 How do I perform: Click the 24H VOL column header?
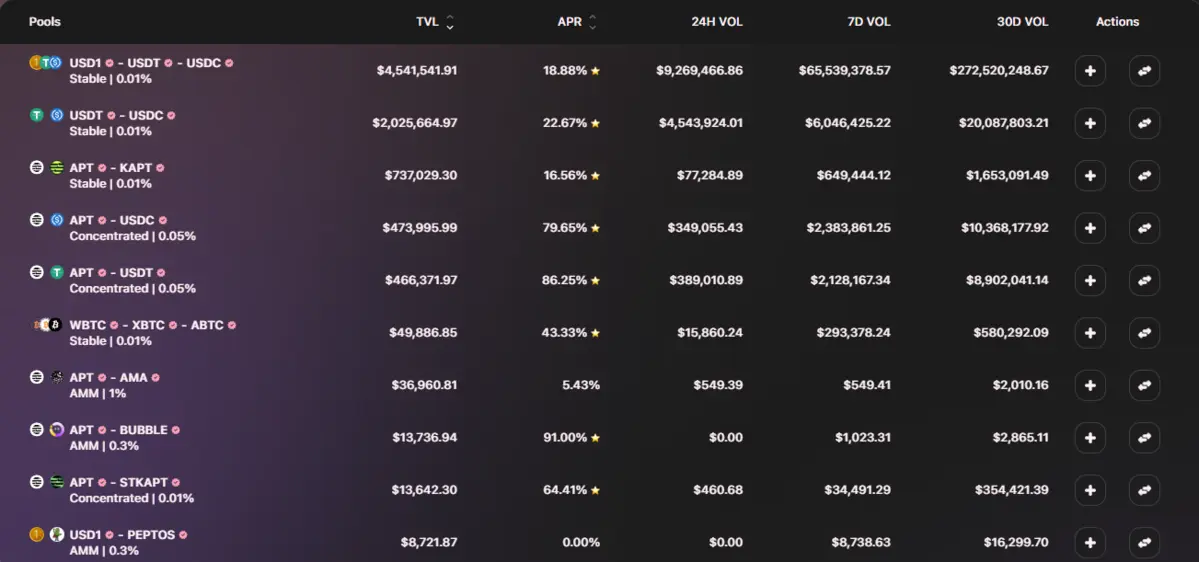[716, 21]
